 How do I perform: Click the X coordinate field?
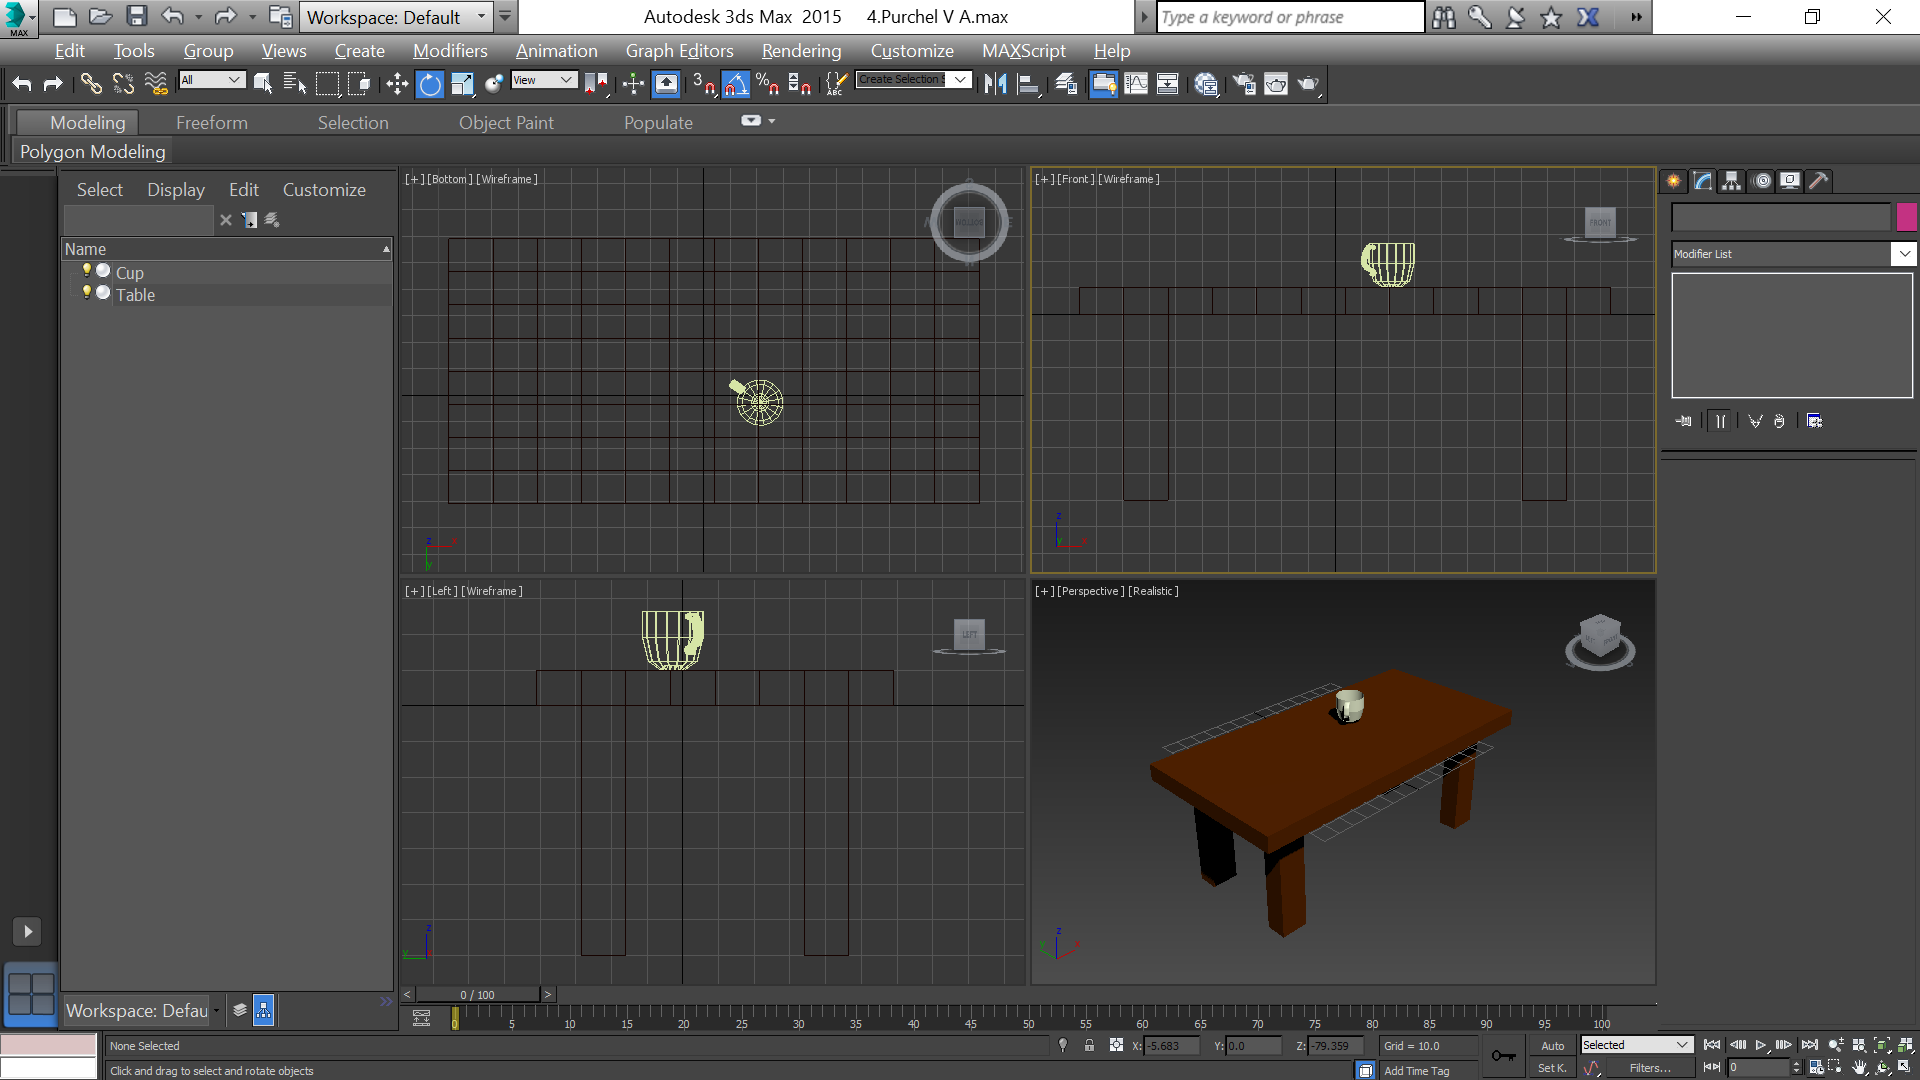point(1171,1046)
